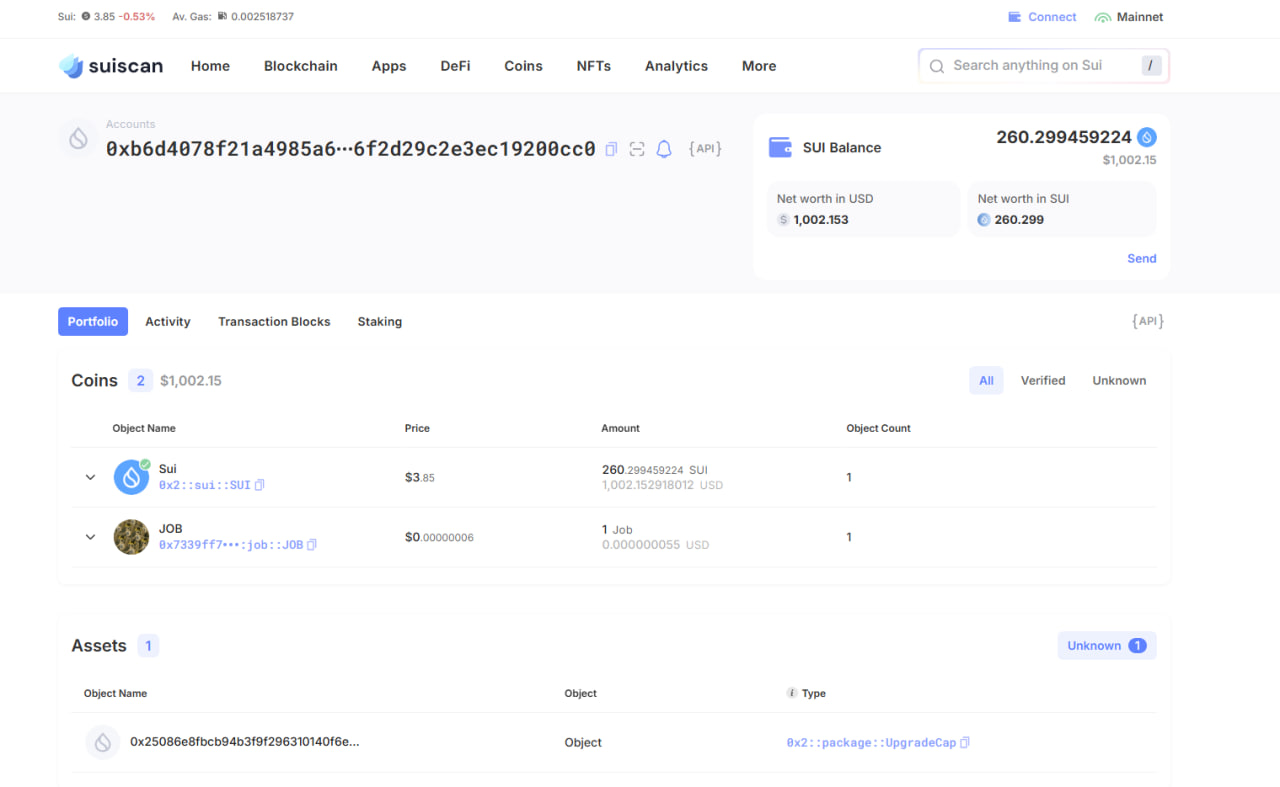Image resolution: width=1280 pixels, height=787 pixels.
Task: Click the bell notification icon
Action: [x=664, y=149]
